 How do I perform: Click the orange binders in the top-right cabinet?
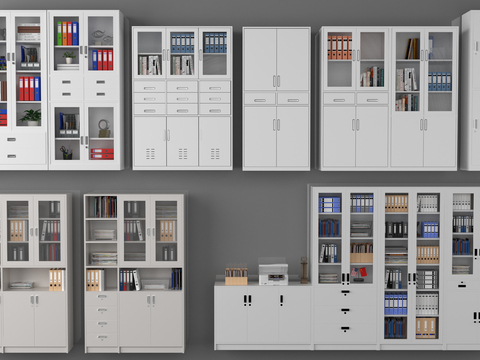click(340, 48)
